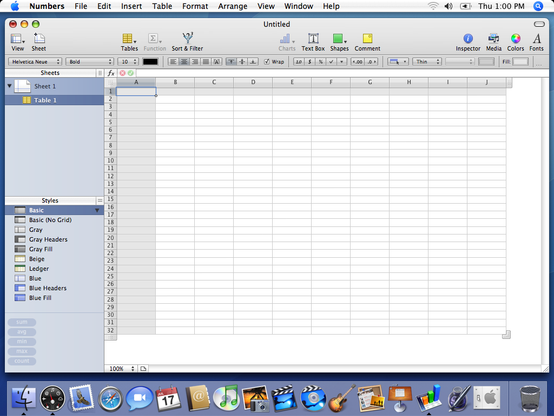
Task: Align cell content to bottom
Action: click(253, 62)
